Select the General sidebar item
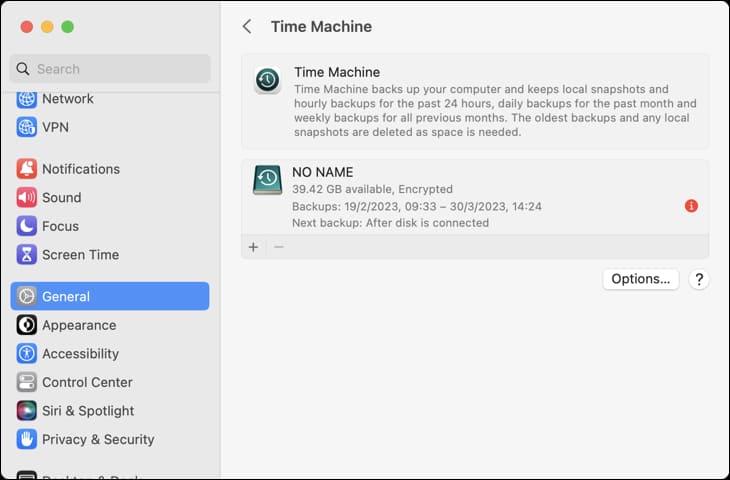730x480 pixels. [110, 296]
